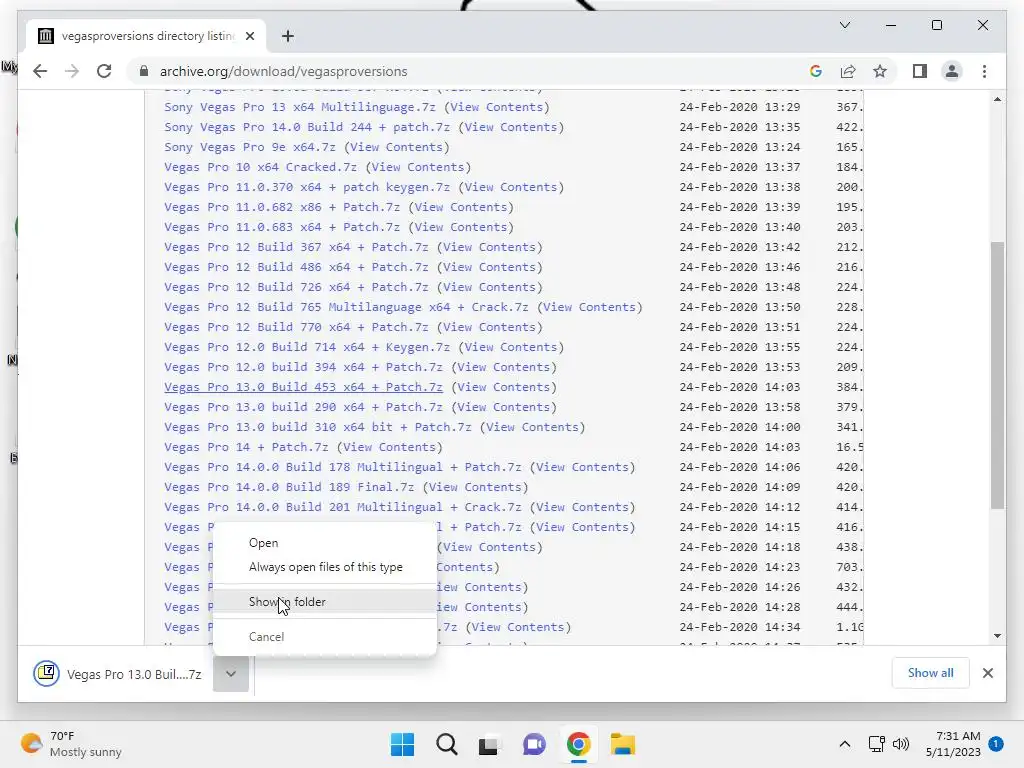Viewport: 1024px width, 768px height.
Task: Choose Open from download menu
Action: pos(263,543)
